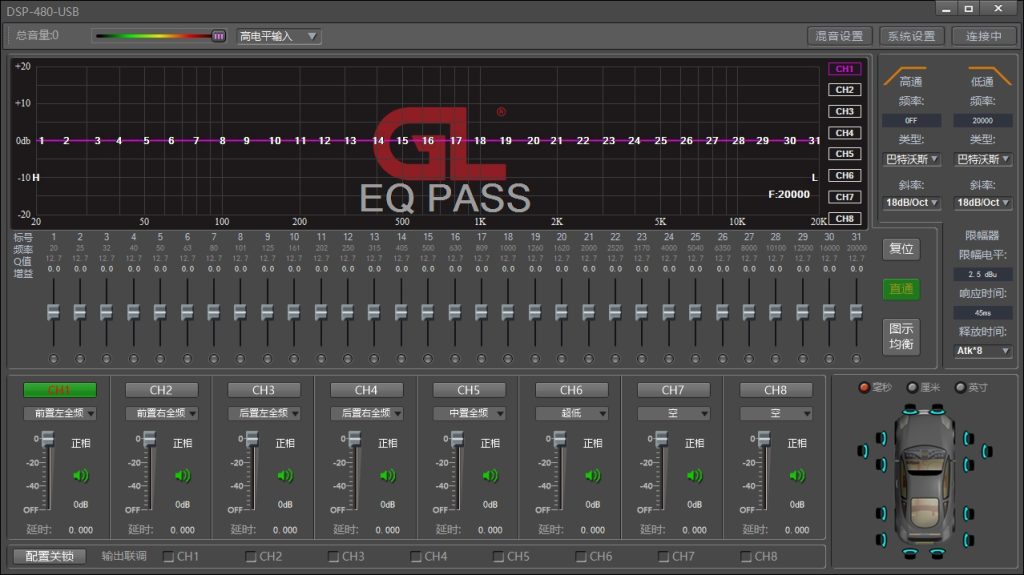This screenshot has height=575, width=1024.
Task: Mute CH2 using its green speaker icon
Action: 182,476
